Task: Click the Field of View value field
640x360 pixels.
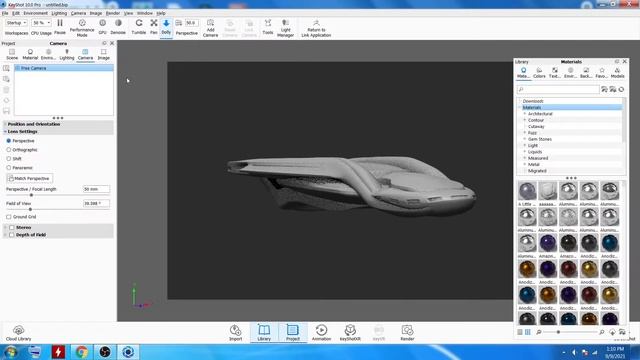Action: (x=96, y=203)
